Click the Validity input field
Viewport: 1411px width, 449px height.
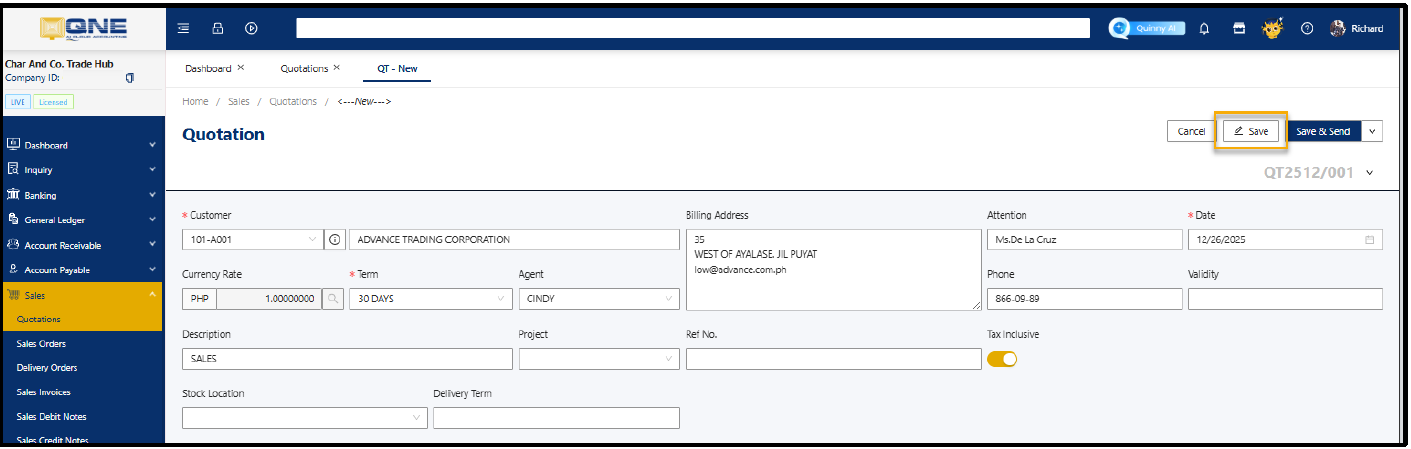click(1285, 299)
